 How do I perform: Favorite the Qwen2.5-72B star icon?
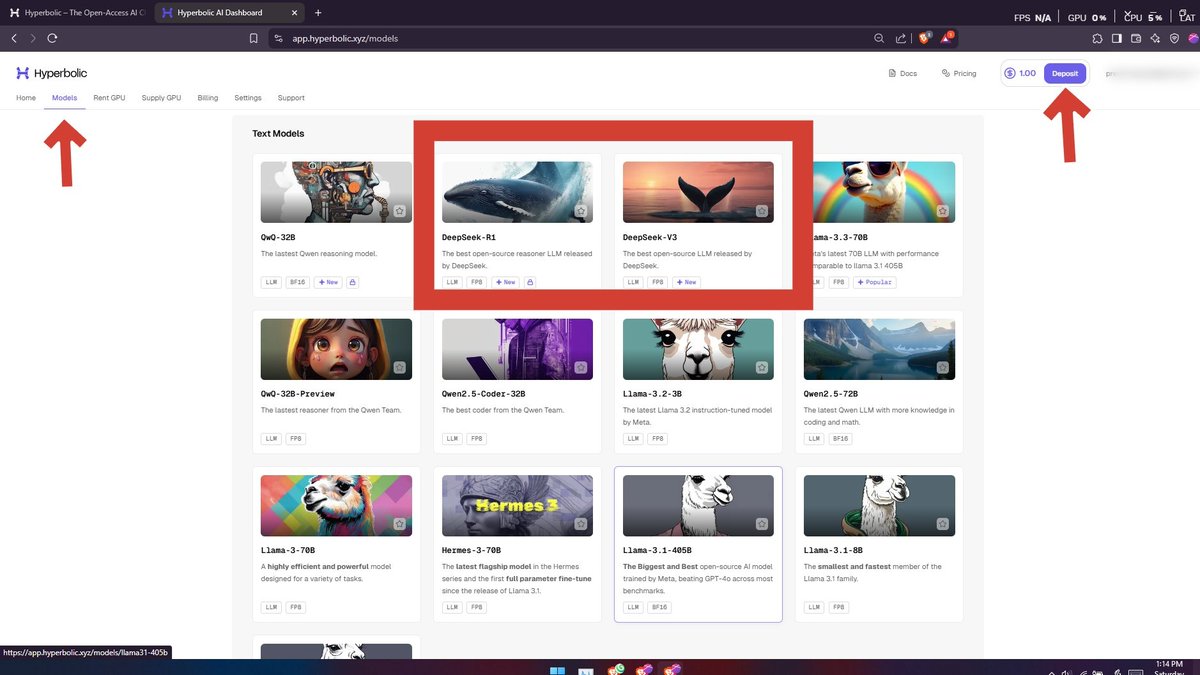942,367
